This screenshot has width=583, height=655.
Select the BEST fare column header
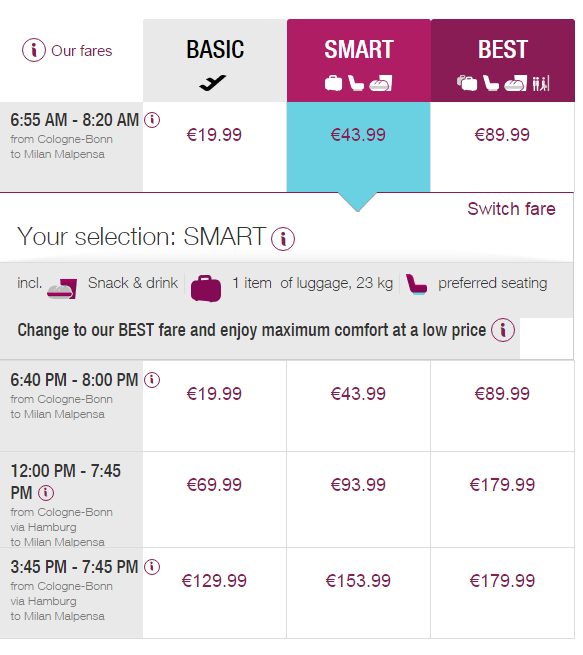click(x=503, y=61)
